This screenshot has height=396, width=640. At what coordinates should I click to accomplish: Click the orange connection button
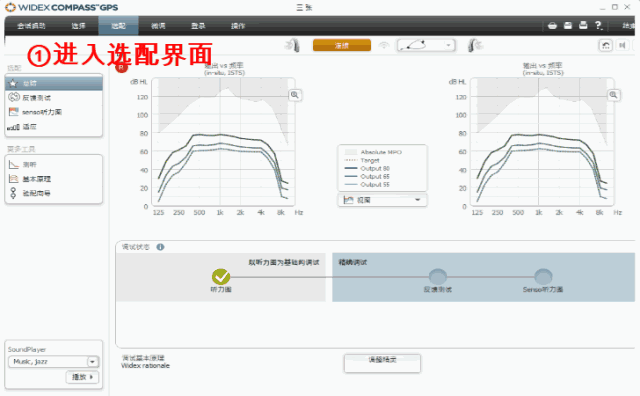[342, 45]
